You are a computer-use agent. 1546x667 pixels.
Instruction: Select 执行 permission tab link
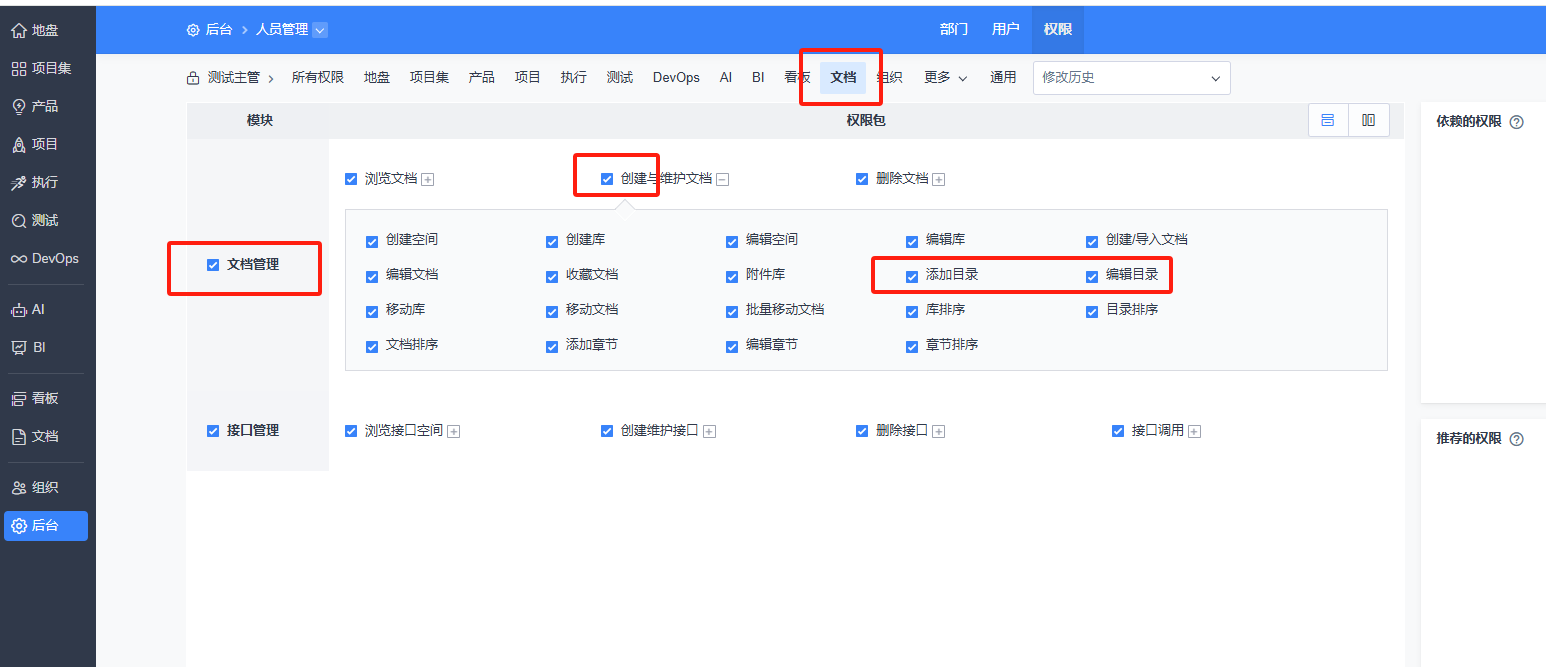point(574,78)
